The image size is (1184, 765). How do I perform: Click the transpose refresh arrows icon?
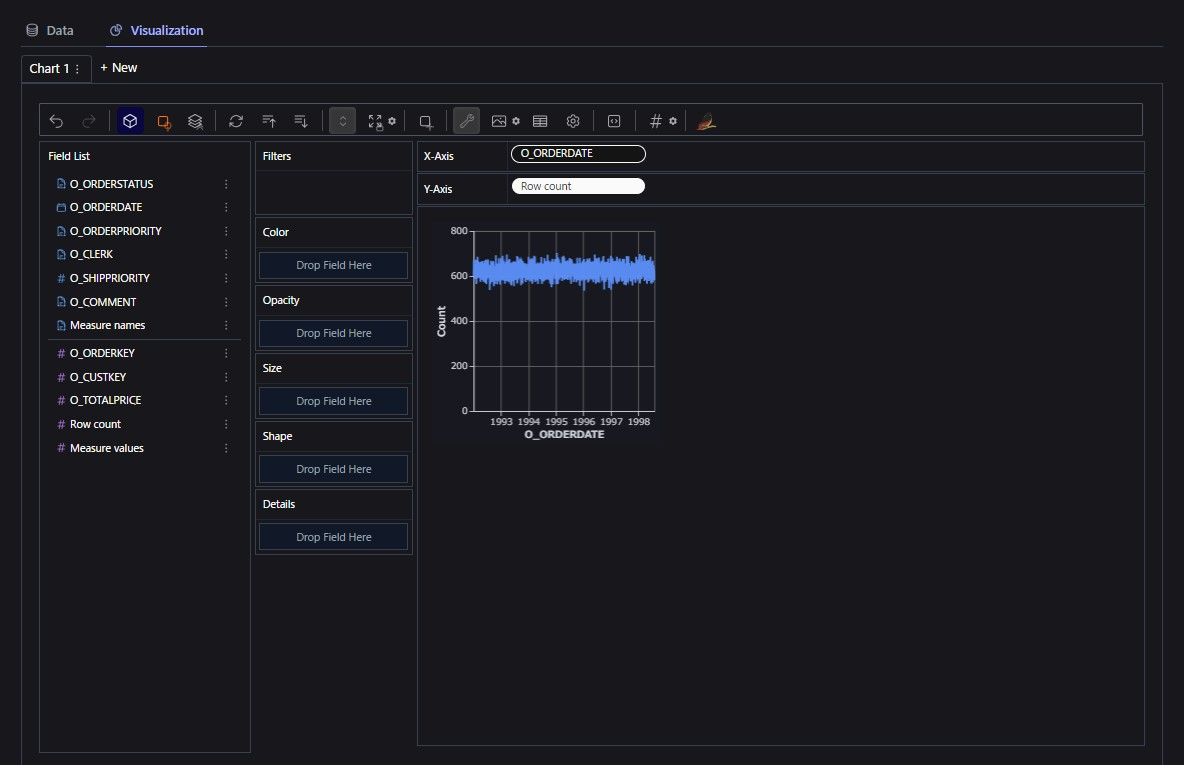pyautogui.click(x=236, y=121)
